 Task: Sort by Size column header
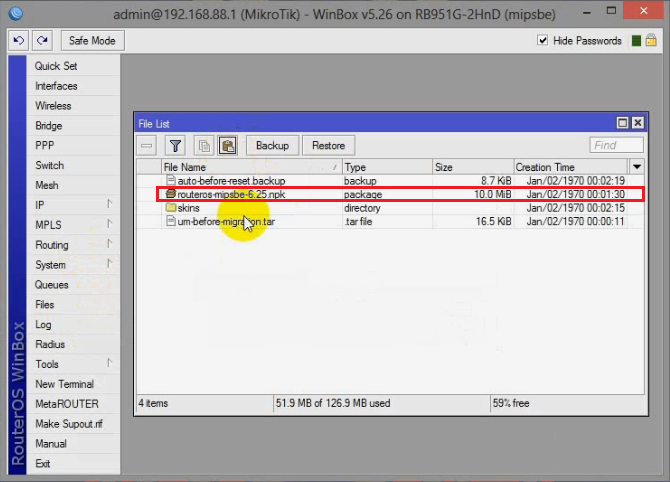(473, 167)
